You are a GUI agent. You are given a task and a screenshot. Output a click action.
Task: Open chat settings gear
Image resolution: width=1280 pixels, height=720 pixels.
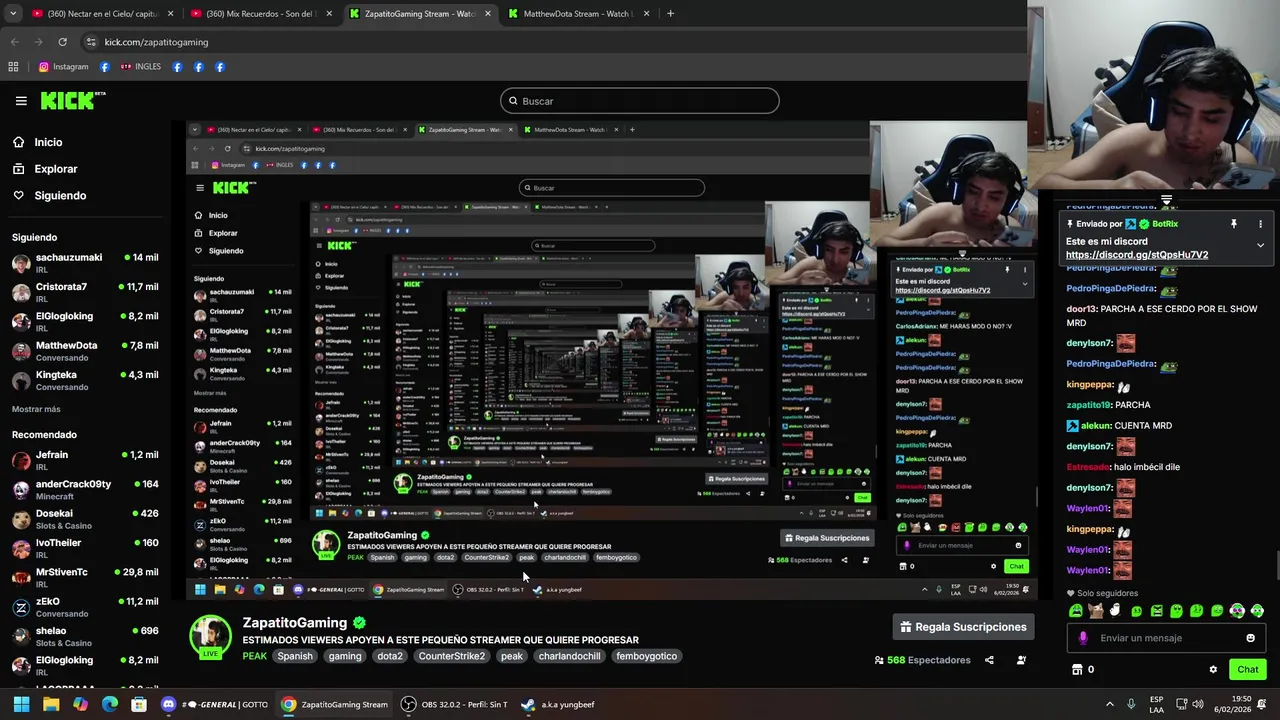coord(1213,670)
